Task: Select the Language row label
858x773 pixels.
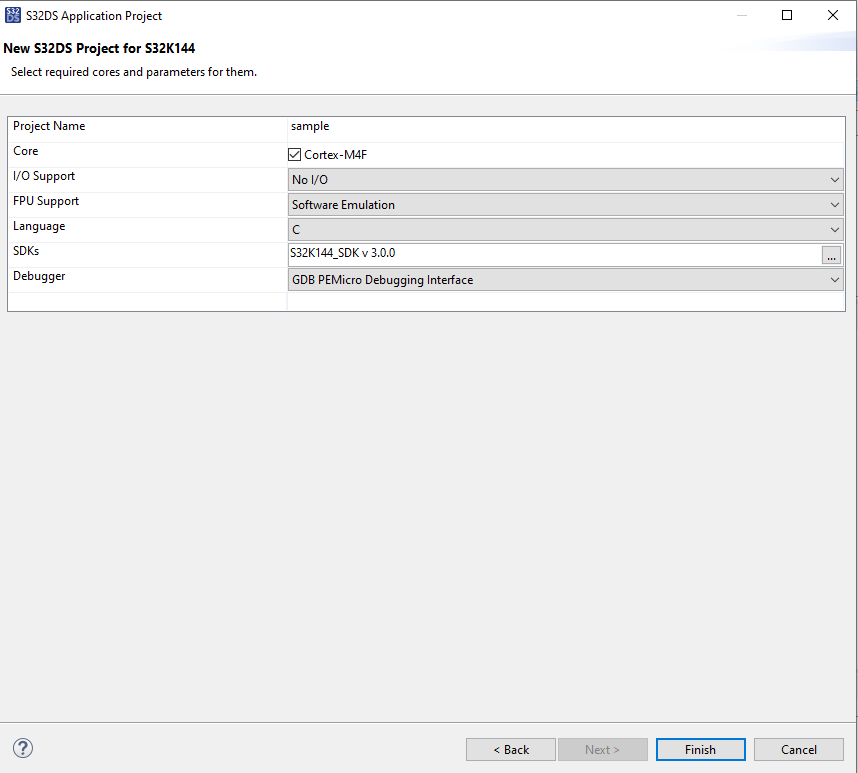Action: coord(39,226)
